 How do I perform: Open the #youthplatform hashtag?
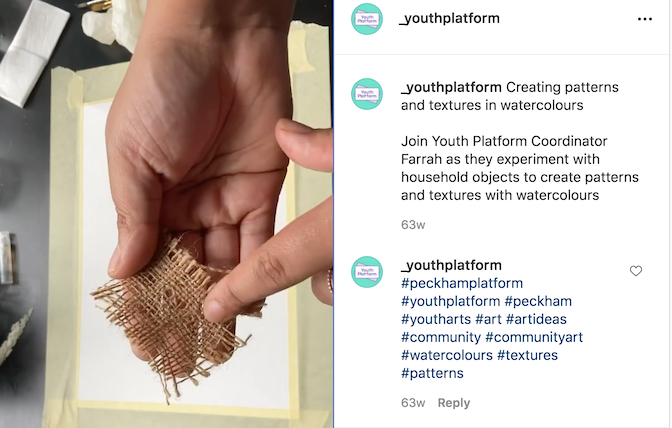450,301
